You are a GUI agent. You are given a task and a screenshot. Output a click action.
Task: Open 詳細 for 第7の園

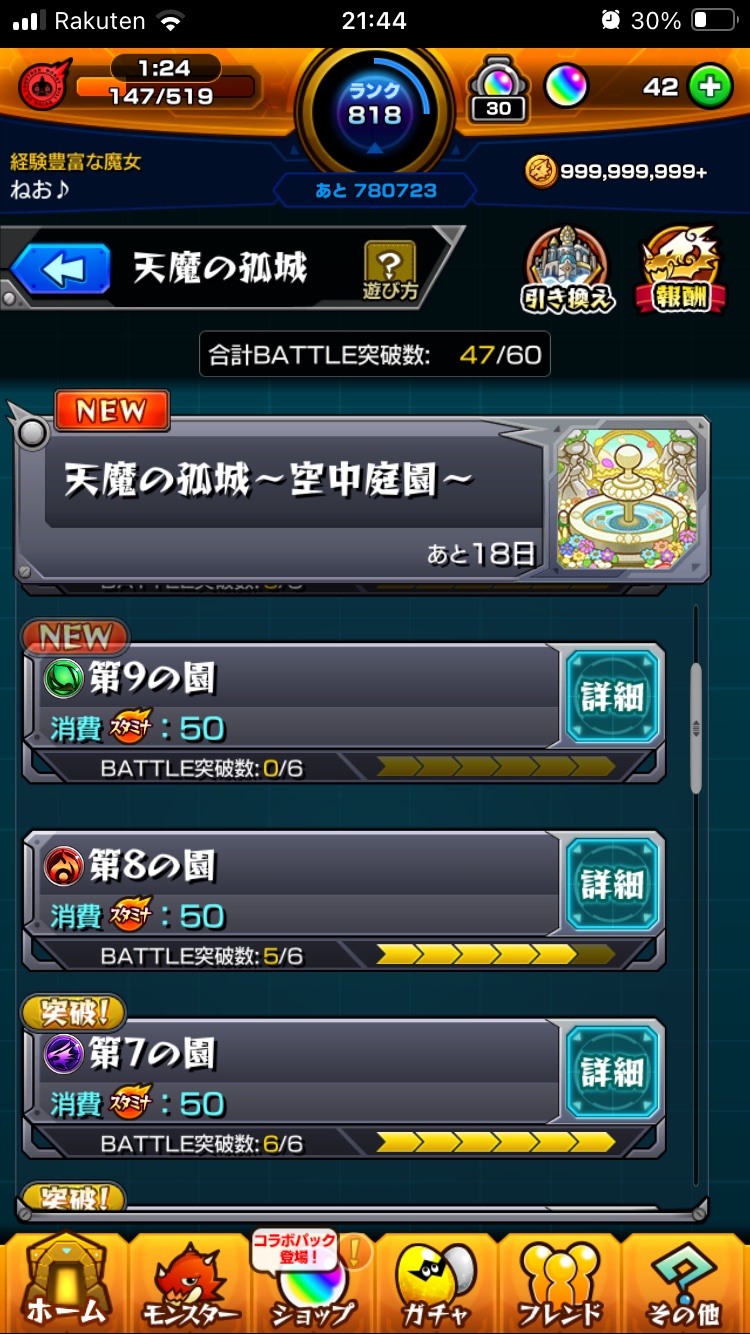click(614, 1072)
